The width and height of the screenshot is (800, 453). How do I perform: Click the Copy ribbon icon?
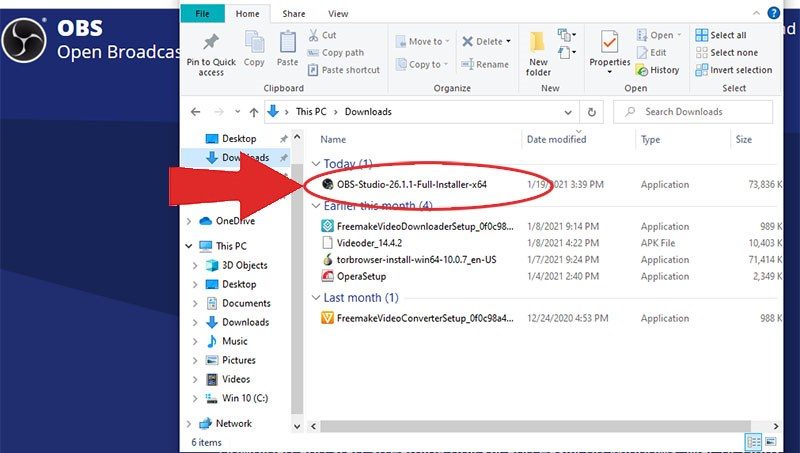(x=254, y=42)
